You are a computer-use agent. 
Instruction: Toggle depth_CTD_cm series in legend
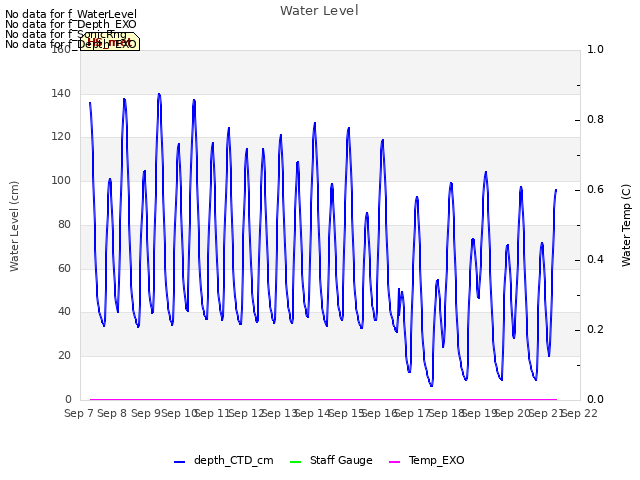pos(223,460)
